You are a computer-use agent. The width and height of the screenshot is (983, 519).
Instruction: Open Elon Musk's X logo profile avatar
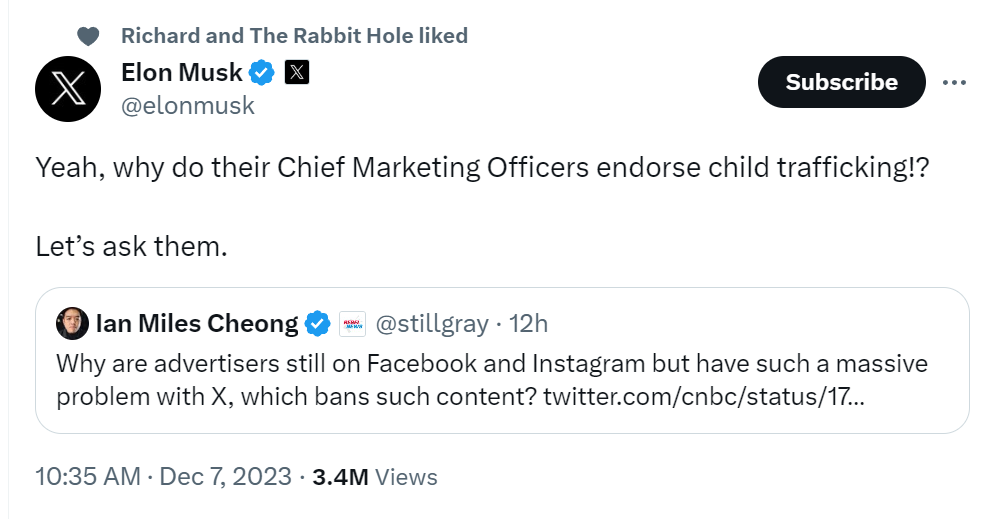click(x=68, y=89)
